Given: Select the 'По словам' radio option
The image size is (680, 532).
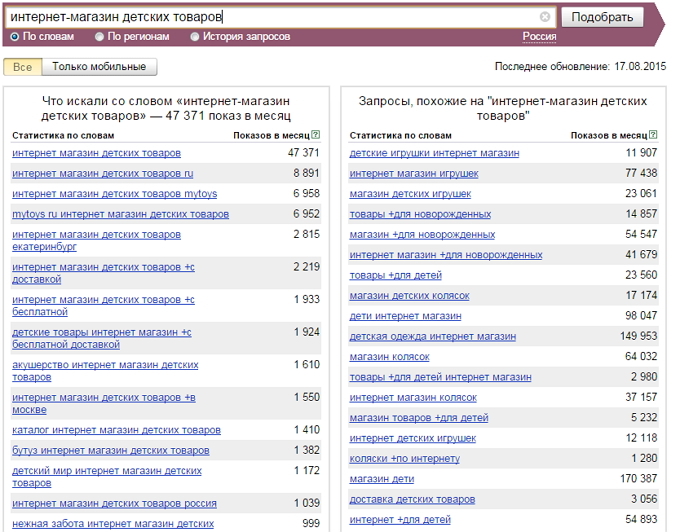Looking at the screenshot, I should [15, 37].
